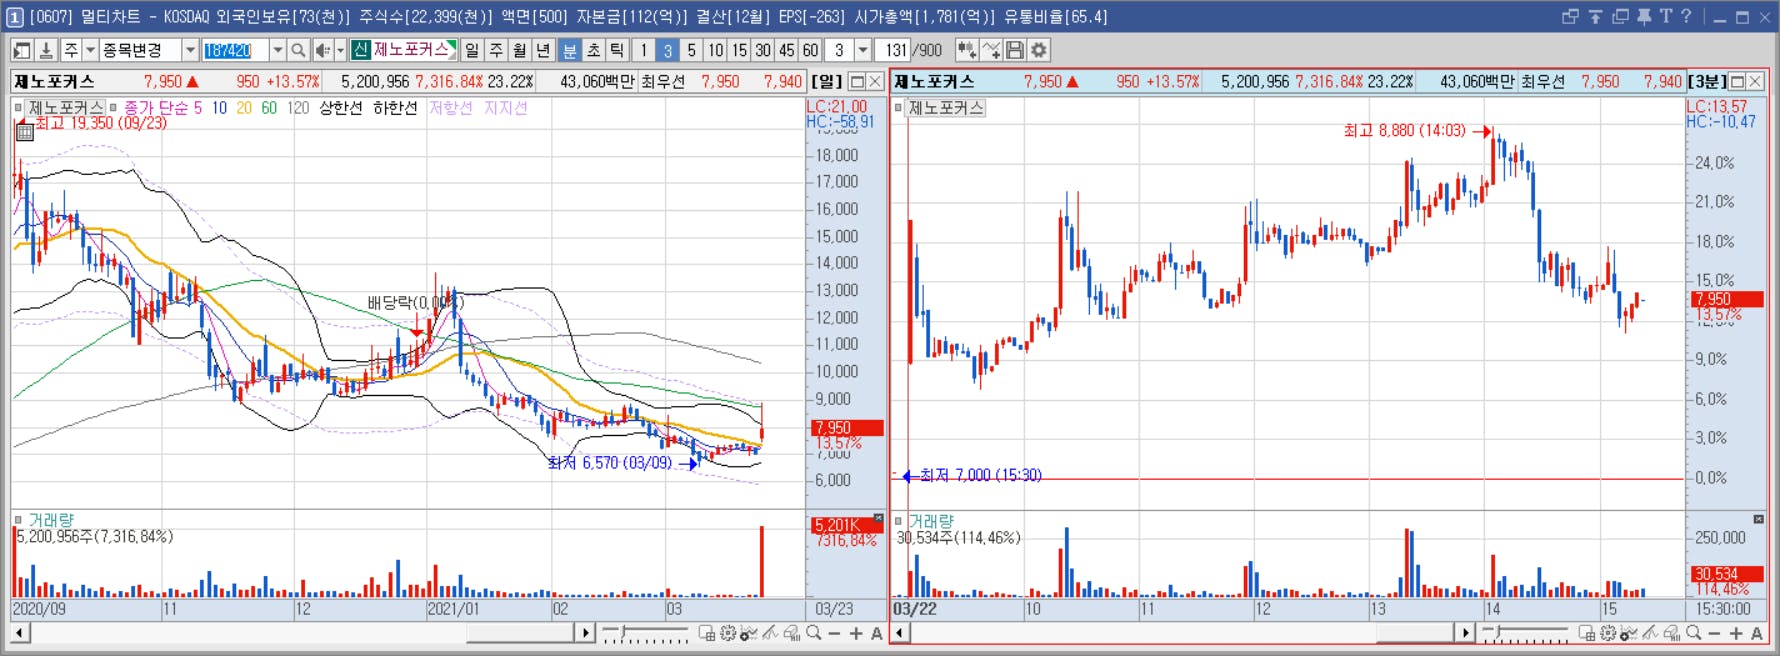Image resolution: width=1780 pixels, height=656 pixels.
Task: Select 초 (second) period button
Action: tap(593, 50)
